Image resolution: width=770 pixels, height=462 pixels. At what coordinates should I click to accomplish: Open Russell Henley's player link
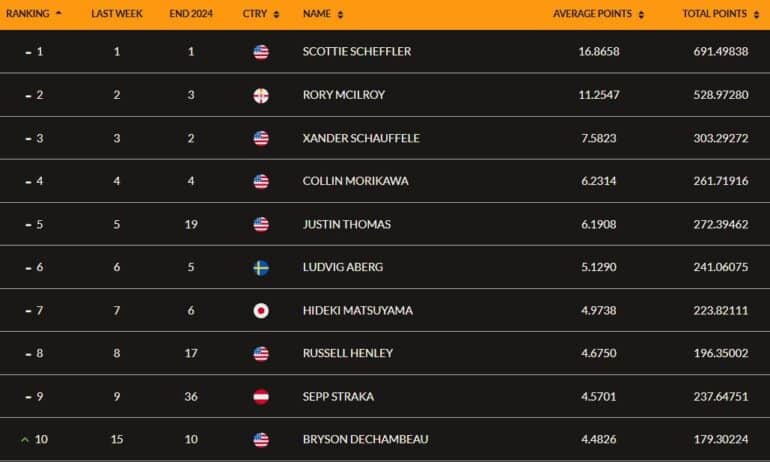click(x=348, y=353)
